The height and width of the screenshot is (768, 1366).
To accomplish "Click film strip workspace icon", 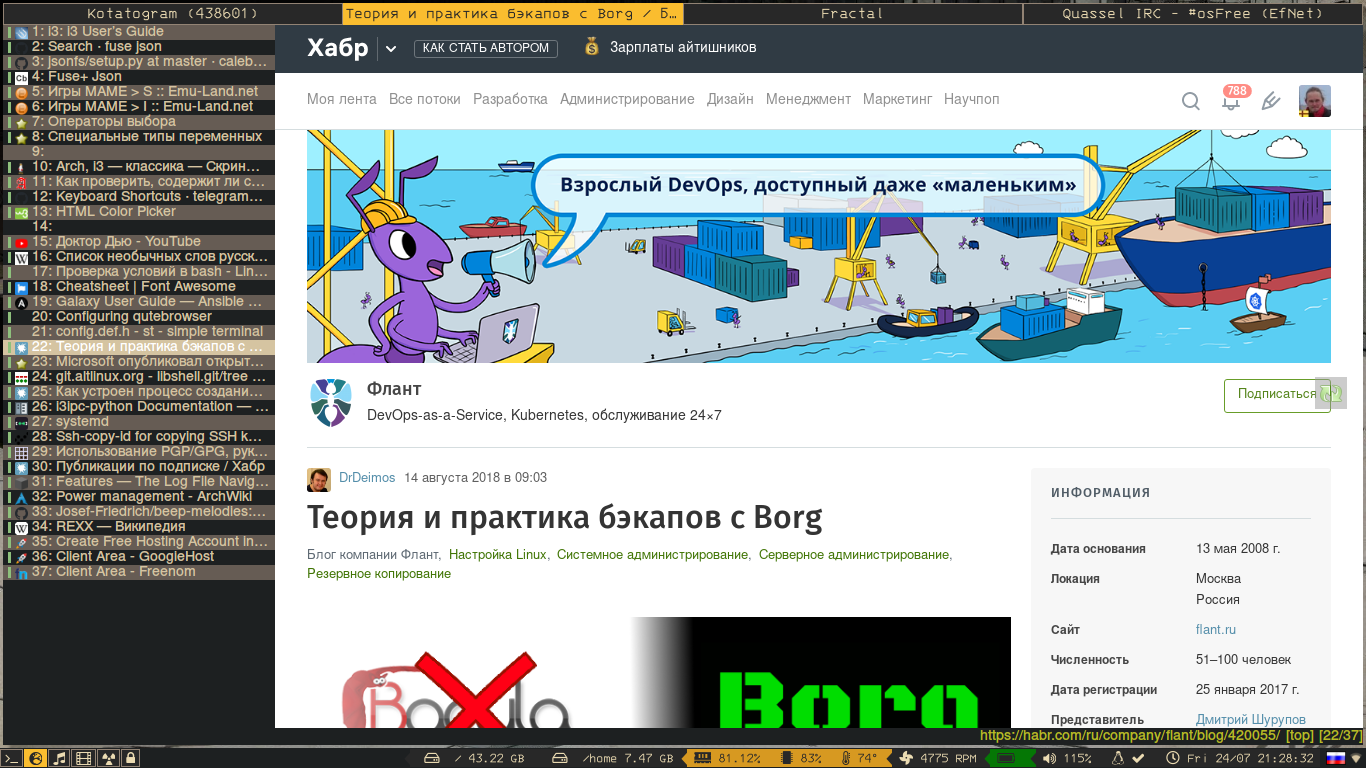I will [x=84, y=758].
